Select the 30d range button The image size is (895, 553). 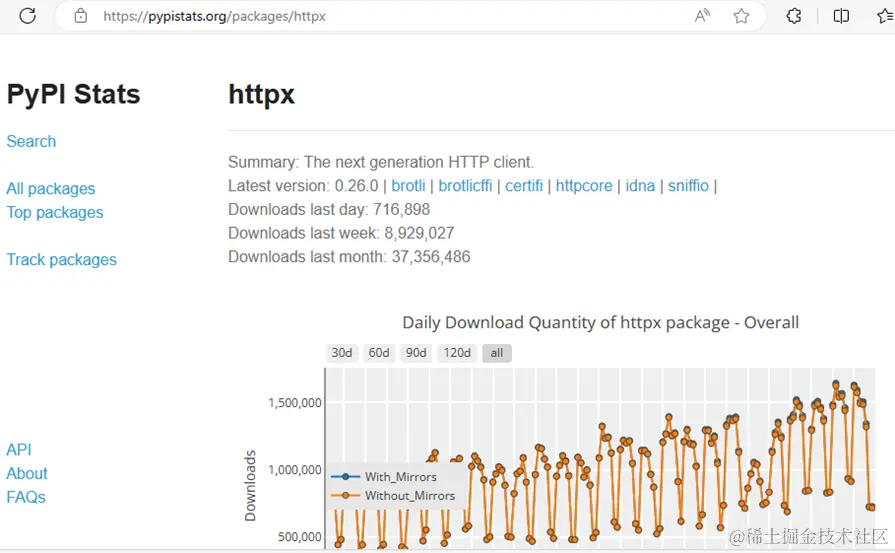coord(341,353)
